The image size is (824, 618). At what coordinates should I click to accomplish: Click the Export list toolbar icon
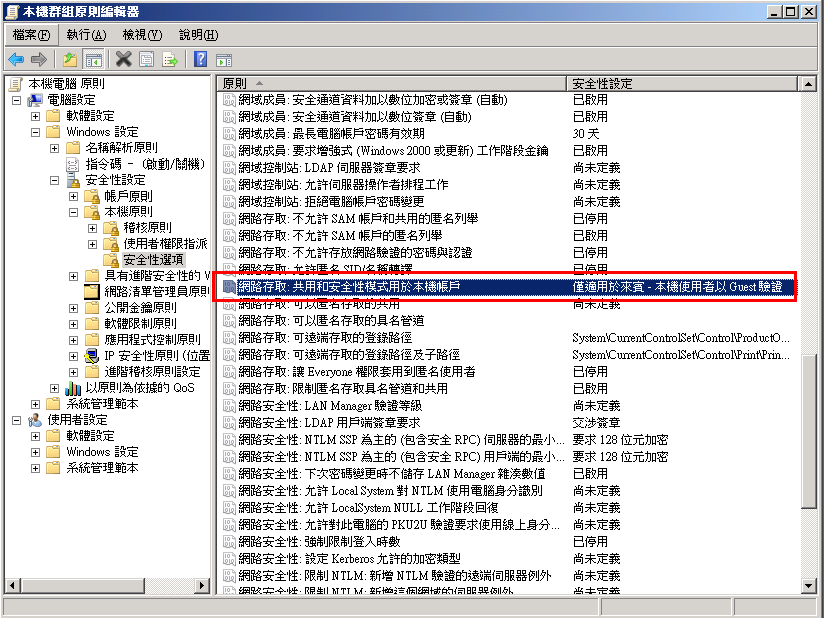pyautogui.click(x=170, y=59)
